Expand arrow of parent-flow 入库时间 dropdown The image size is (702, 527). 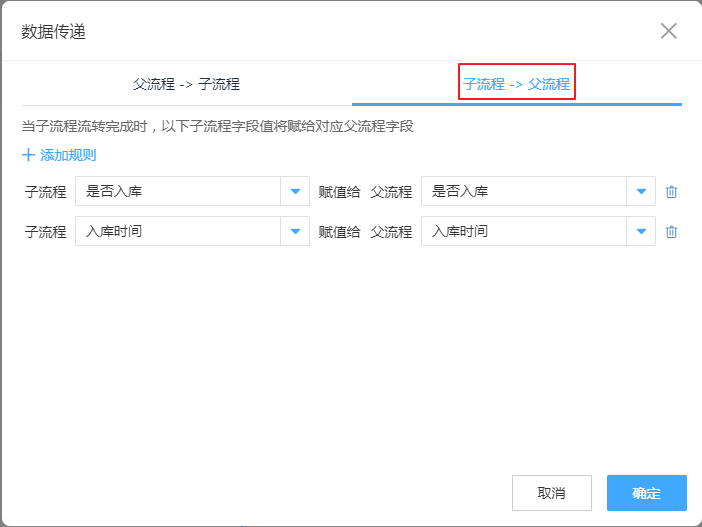[641, 232]
